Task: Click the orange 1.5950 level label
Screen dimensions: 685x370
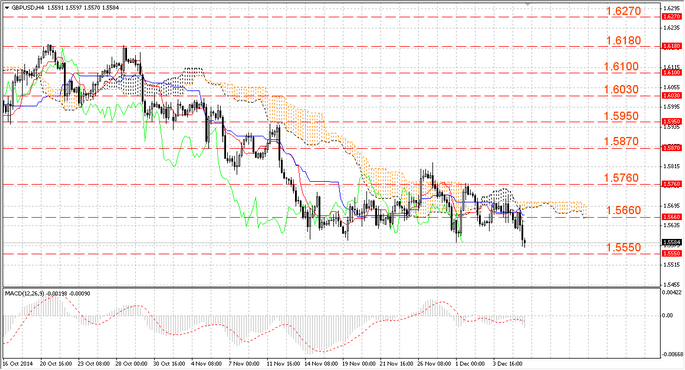Action: point(621,116)
